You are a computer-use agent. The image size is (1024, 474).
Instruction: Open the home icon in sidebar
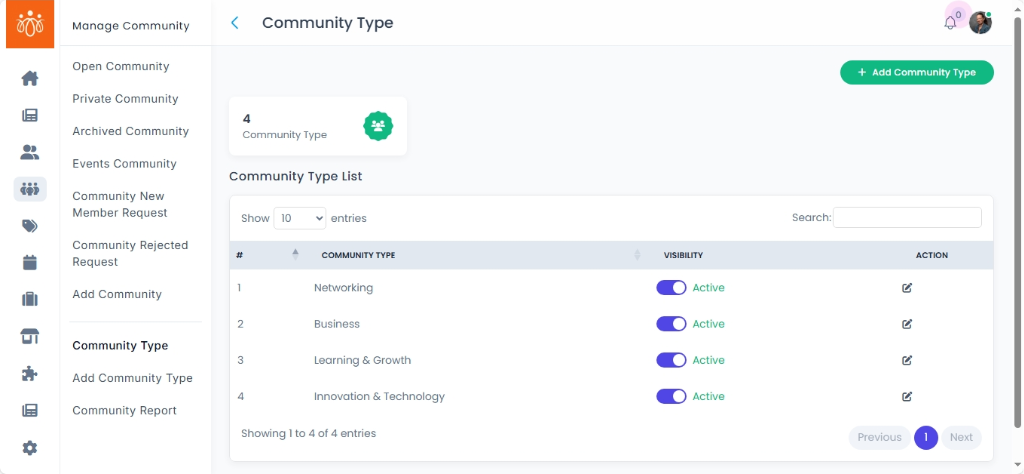(30, 78)
